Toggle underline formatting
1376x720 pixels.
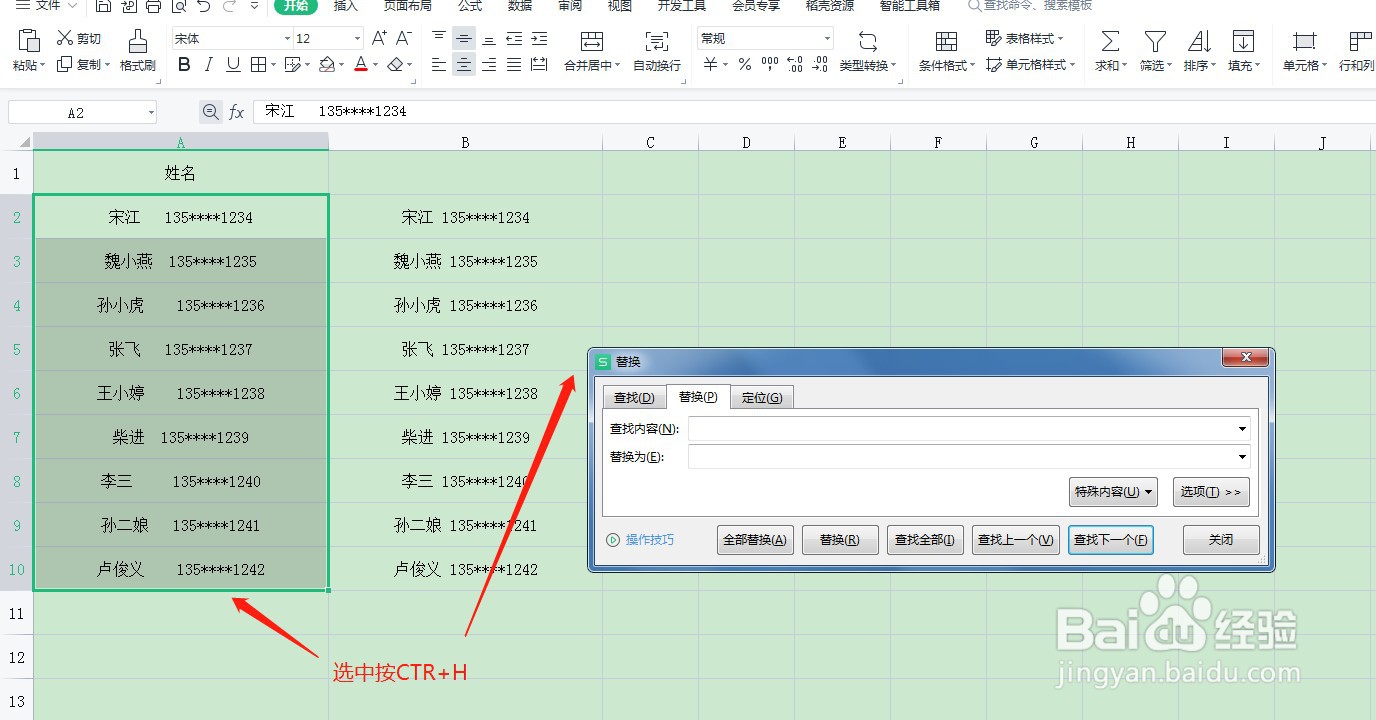pos(233,64)
